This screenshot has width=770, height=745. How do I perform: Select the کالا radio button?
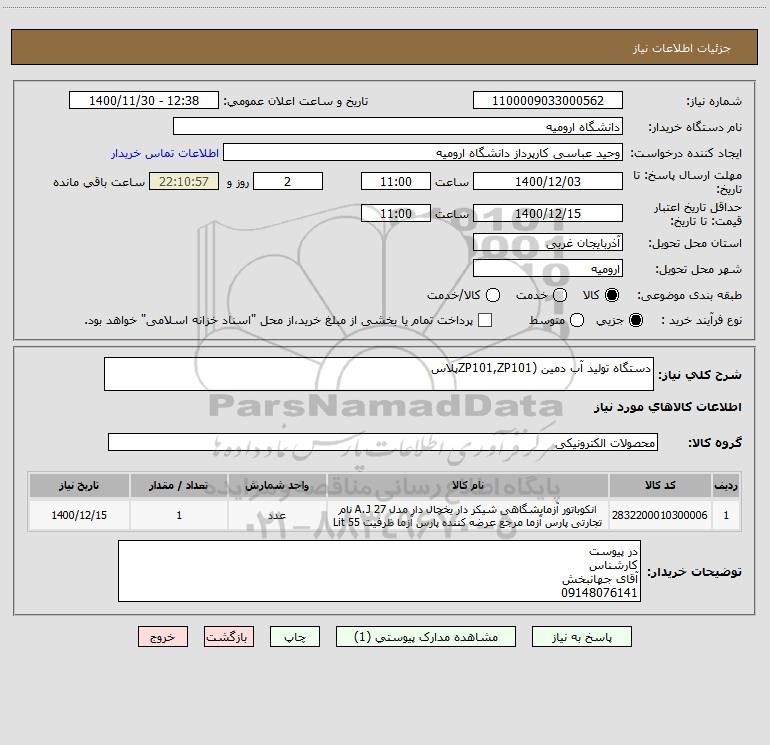(x=612, y=295)
